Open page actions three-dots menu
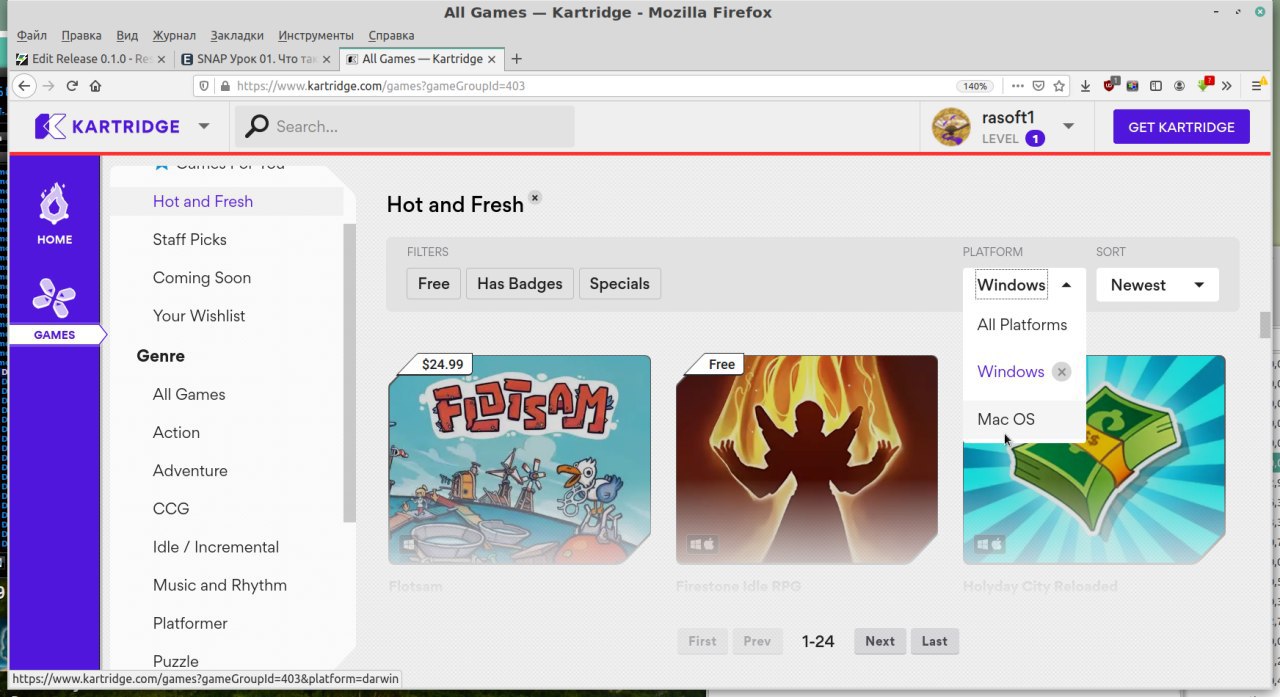 pyautogui.click(x=1018, y=86)
